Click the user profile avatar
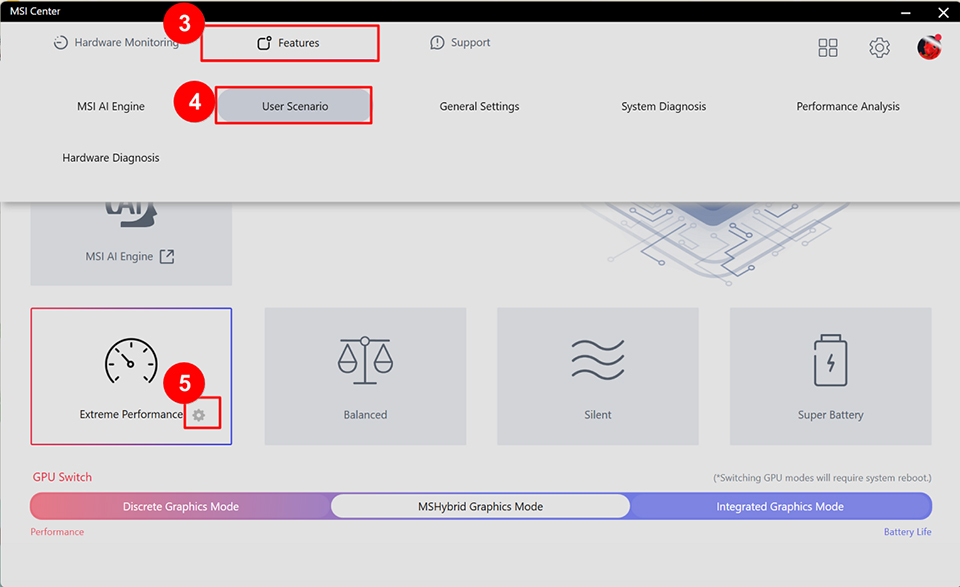Screen dimensions: 960x587 pos(929,47)
